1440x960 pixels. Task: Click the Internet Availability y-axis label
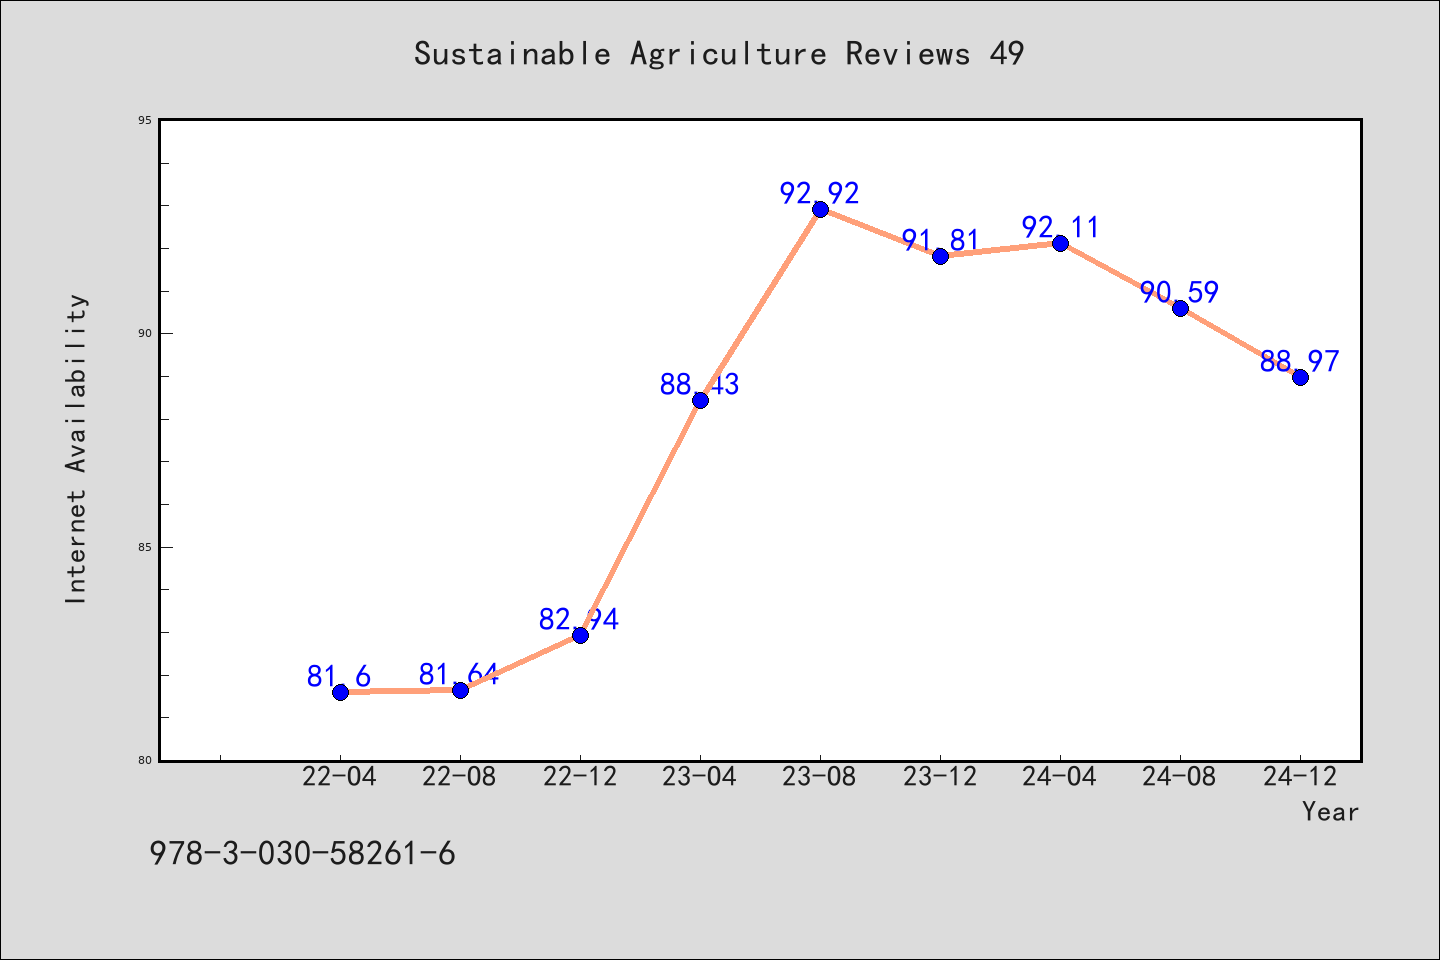(x=76, y=448)
